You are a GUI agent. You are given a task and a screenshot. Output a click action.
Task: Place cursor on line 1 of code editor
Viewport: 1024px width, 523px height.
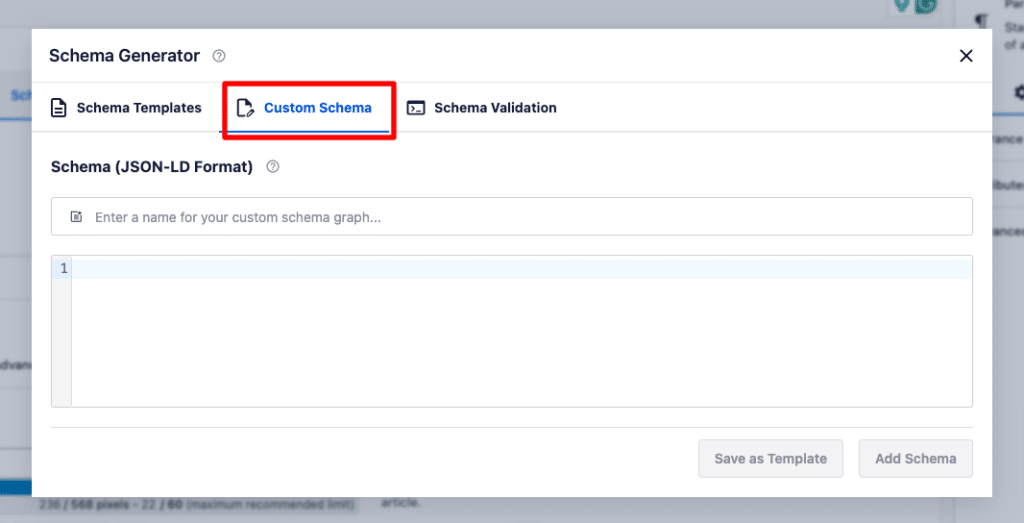coord(520,269)
